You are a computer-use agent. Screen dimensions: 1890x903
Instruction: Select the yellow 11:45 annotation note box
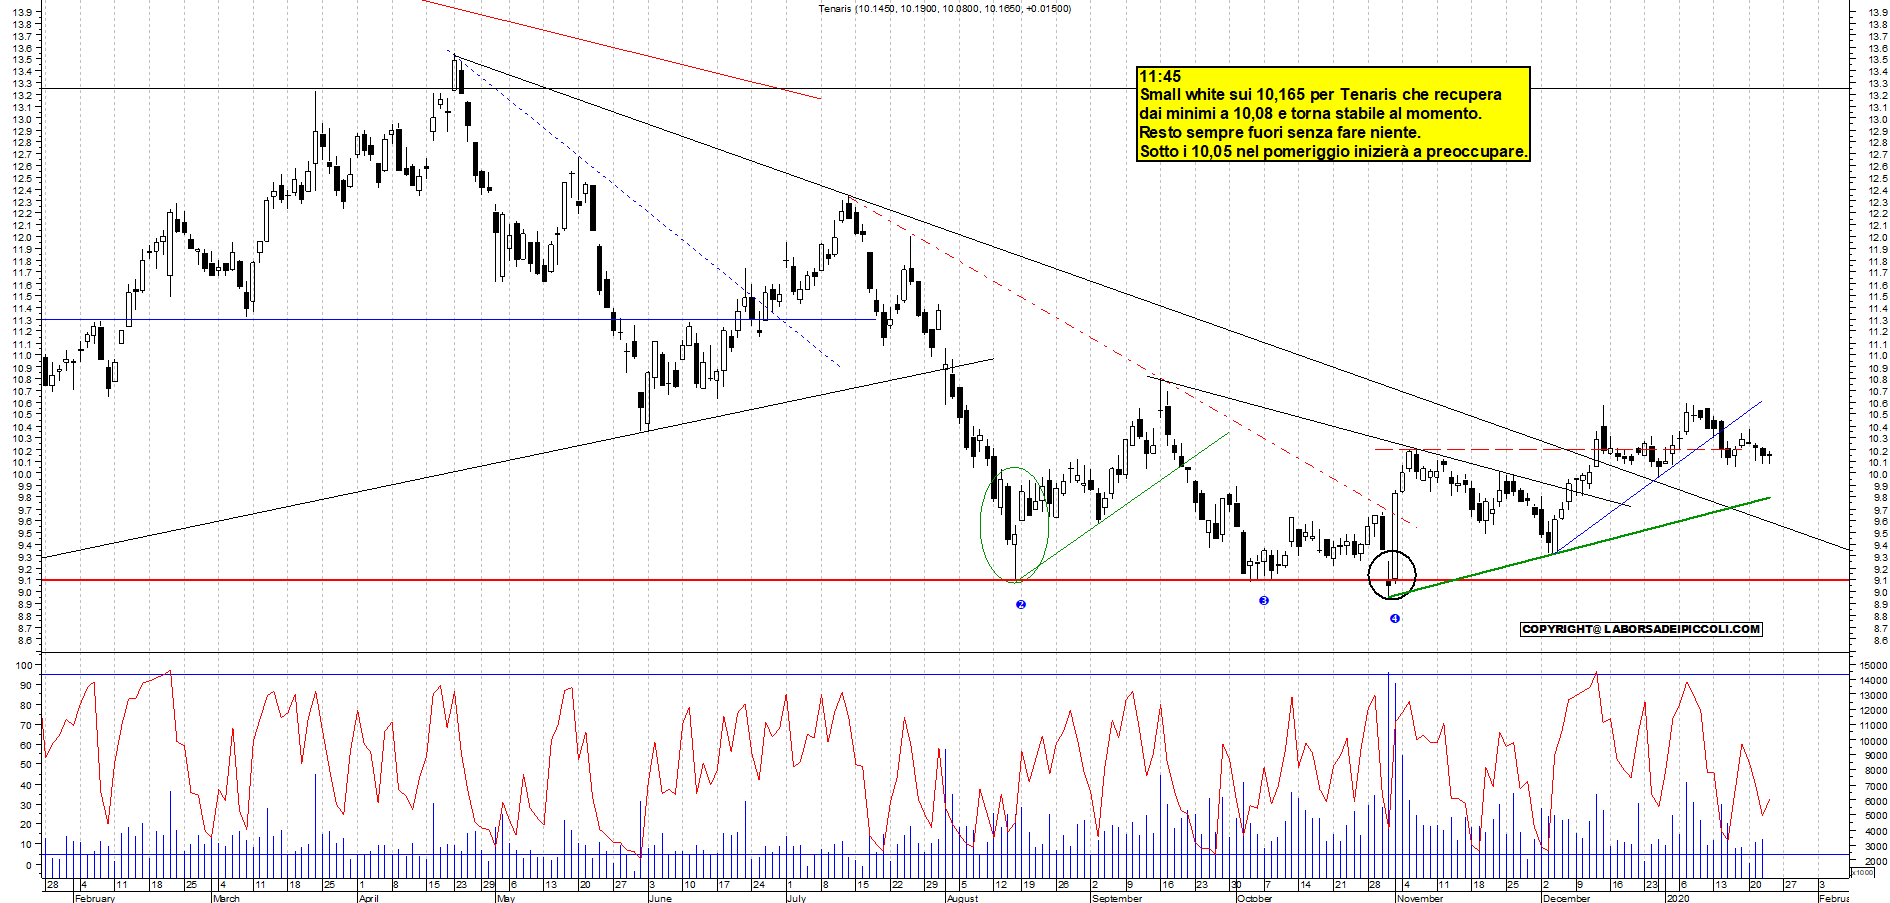click(1333, 114)
